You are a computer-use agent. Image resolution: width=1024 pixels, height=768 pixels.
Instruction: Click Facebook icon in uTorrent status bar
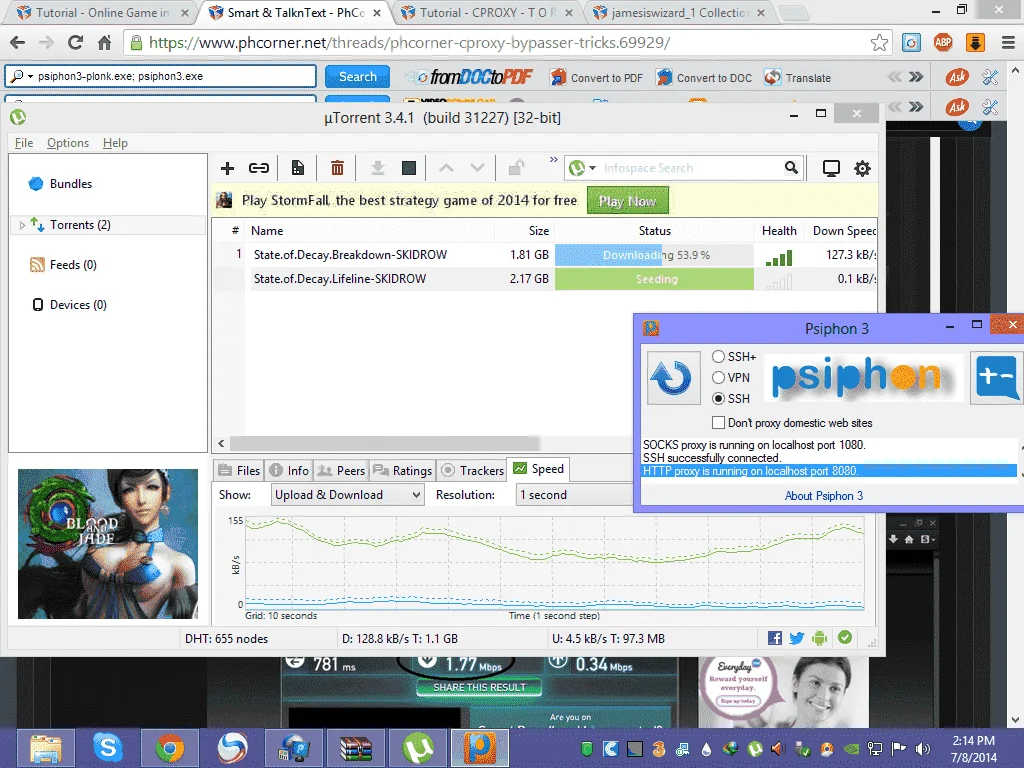(x=775, y=638)
